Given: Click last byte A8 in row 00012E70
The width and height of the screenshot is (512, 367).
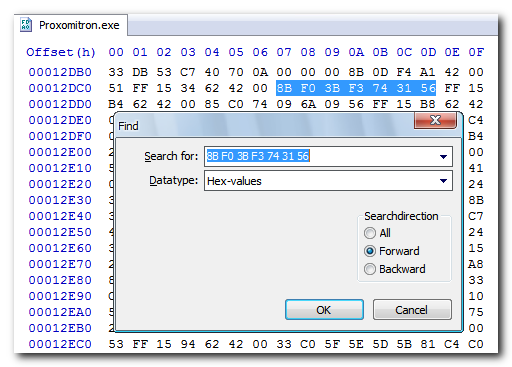Looking at the screenshot, I should [476, 264].
